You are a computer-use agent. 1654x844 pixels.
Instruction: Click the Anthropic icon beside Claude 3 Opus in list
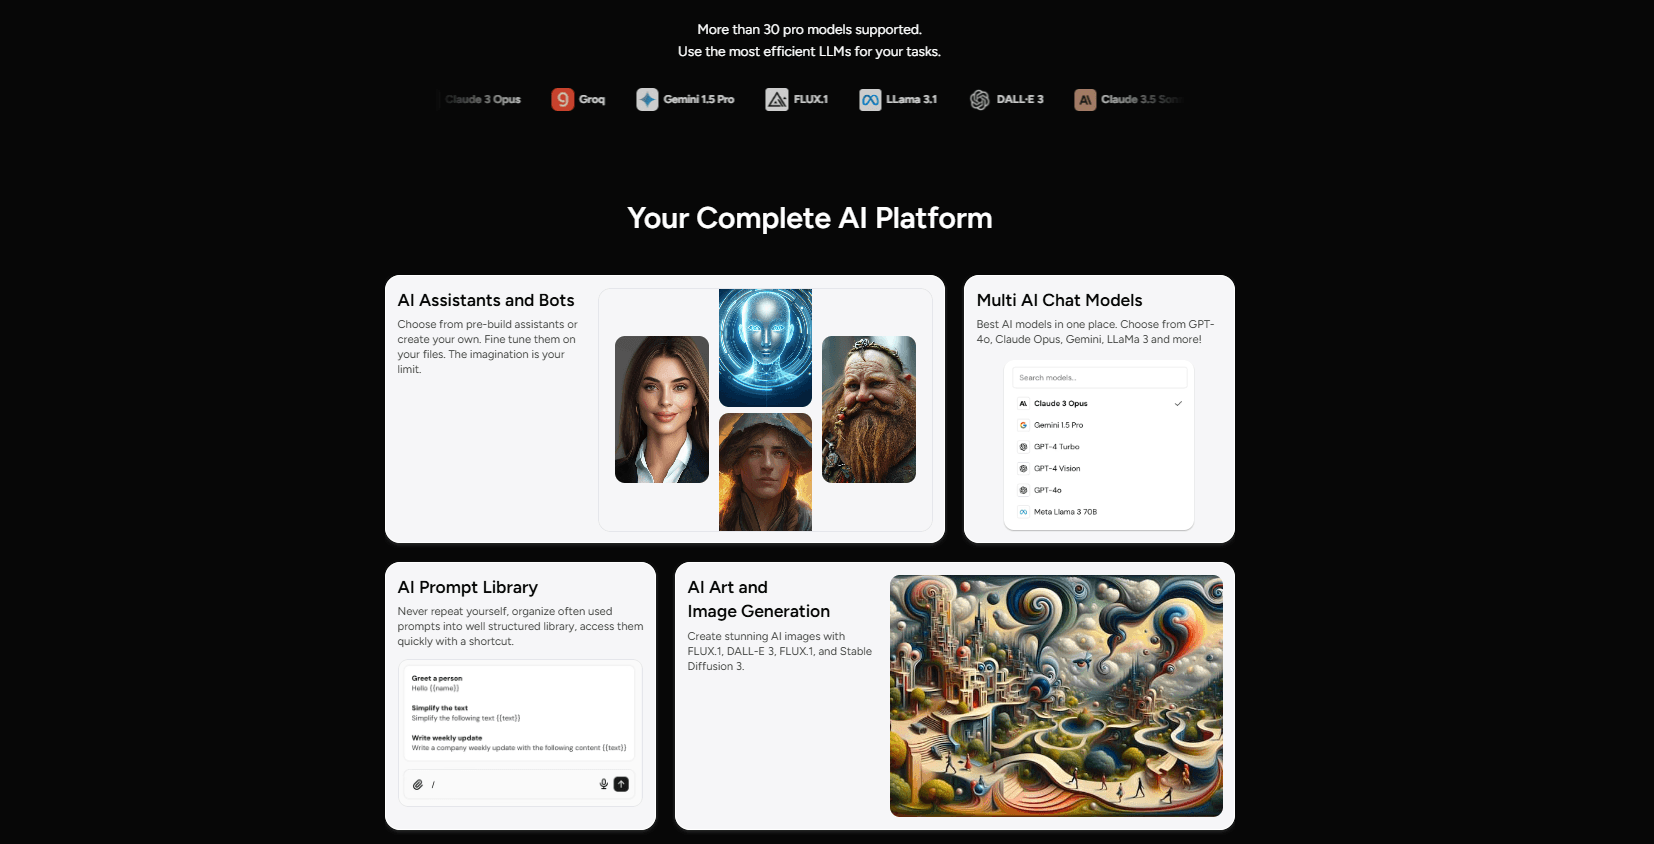coord(1023,404)
